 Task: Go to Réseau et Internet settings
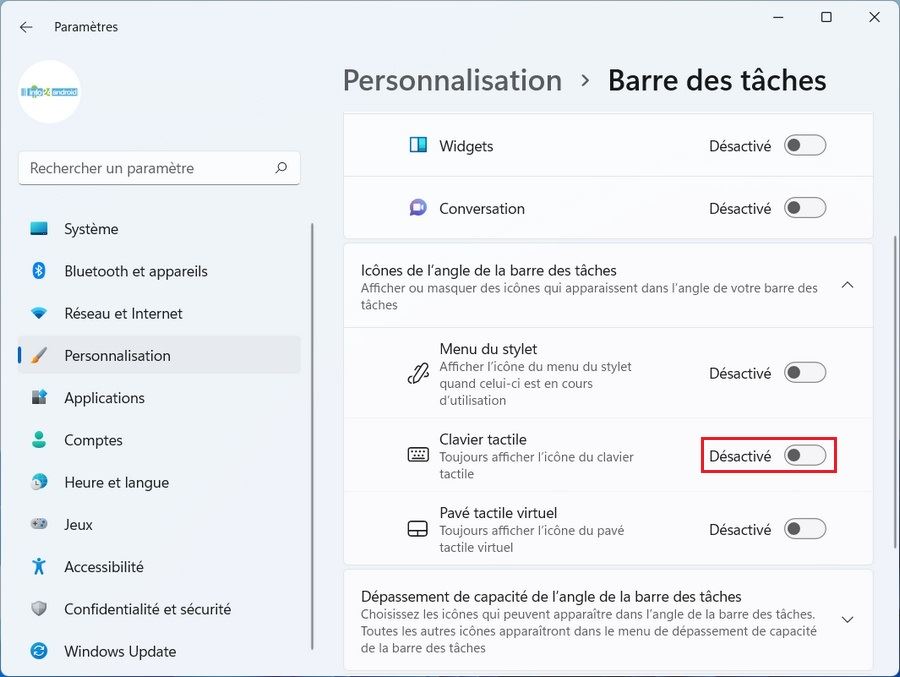[123, 313]
